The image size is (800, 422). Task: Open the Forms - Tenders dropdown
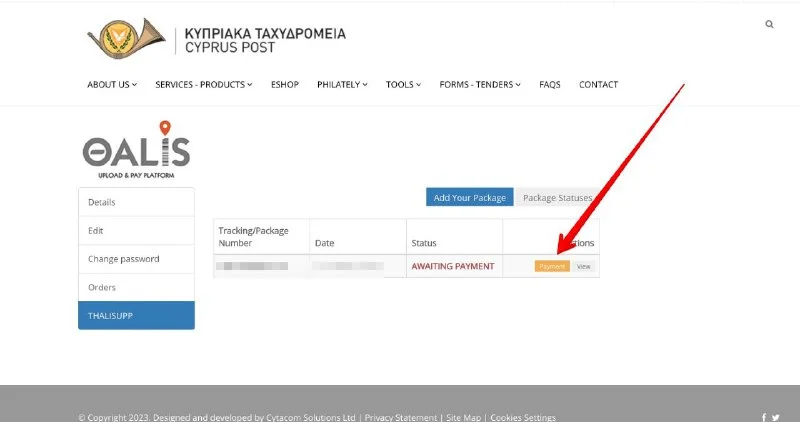[480, 85]
